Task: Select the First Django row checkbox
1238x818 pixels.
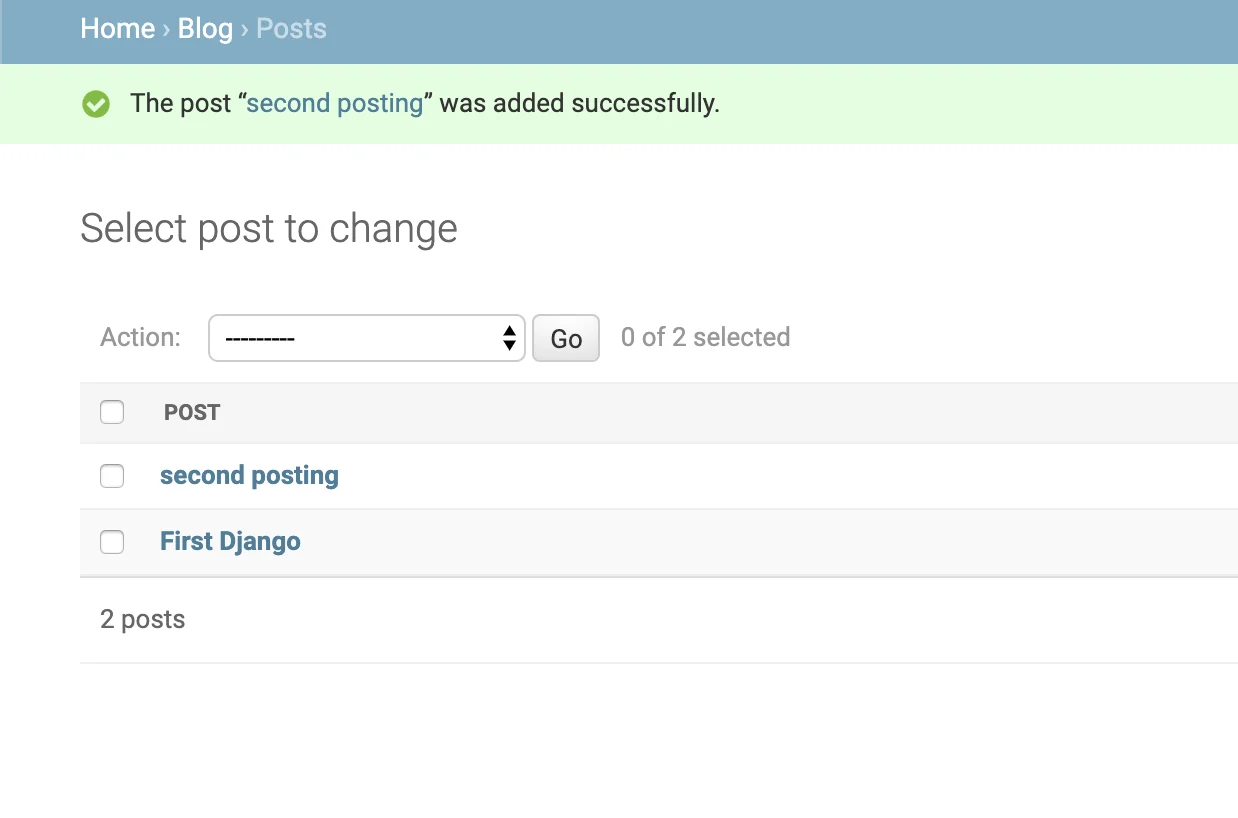Action: click(112, 542)
